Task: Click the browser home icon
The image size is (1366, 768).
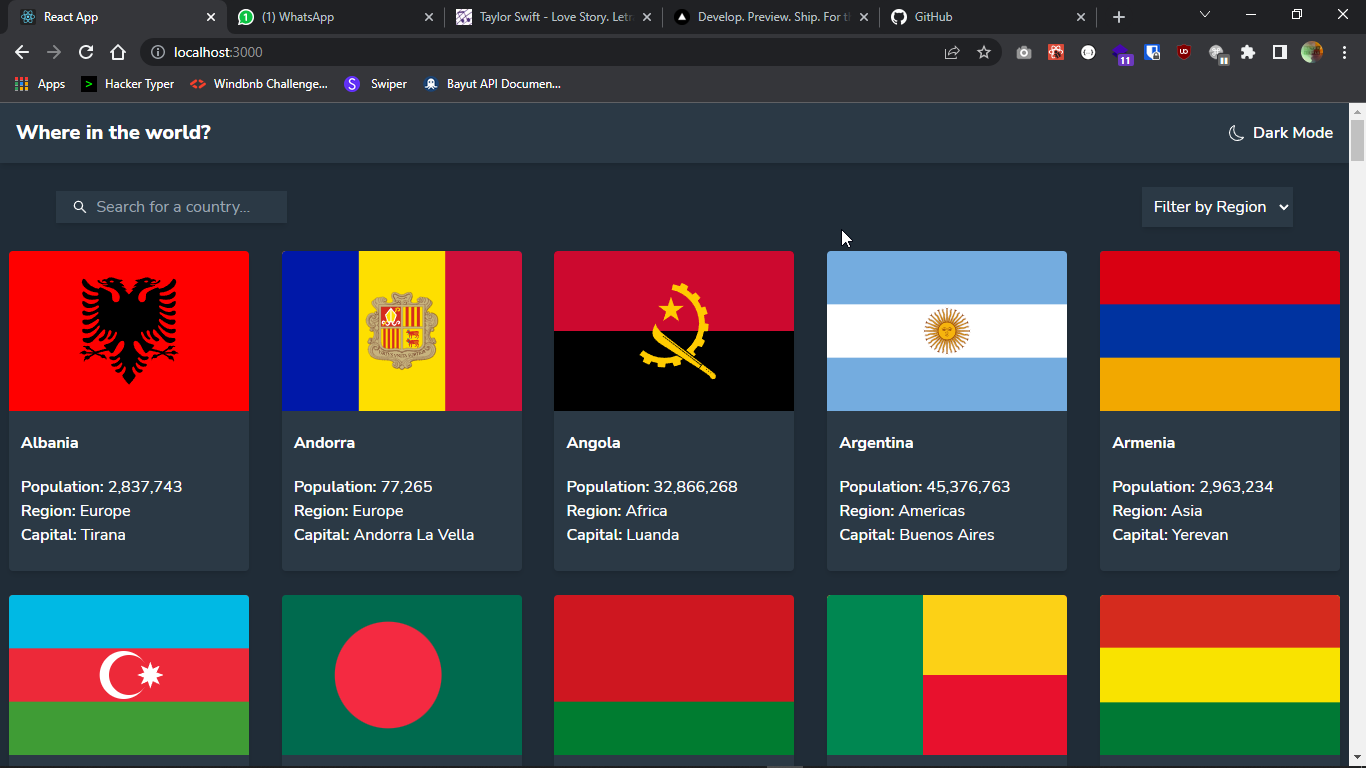Action: tap(118, 52)
